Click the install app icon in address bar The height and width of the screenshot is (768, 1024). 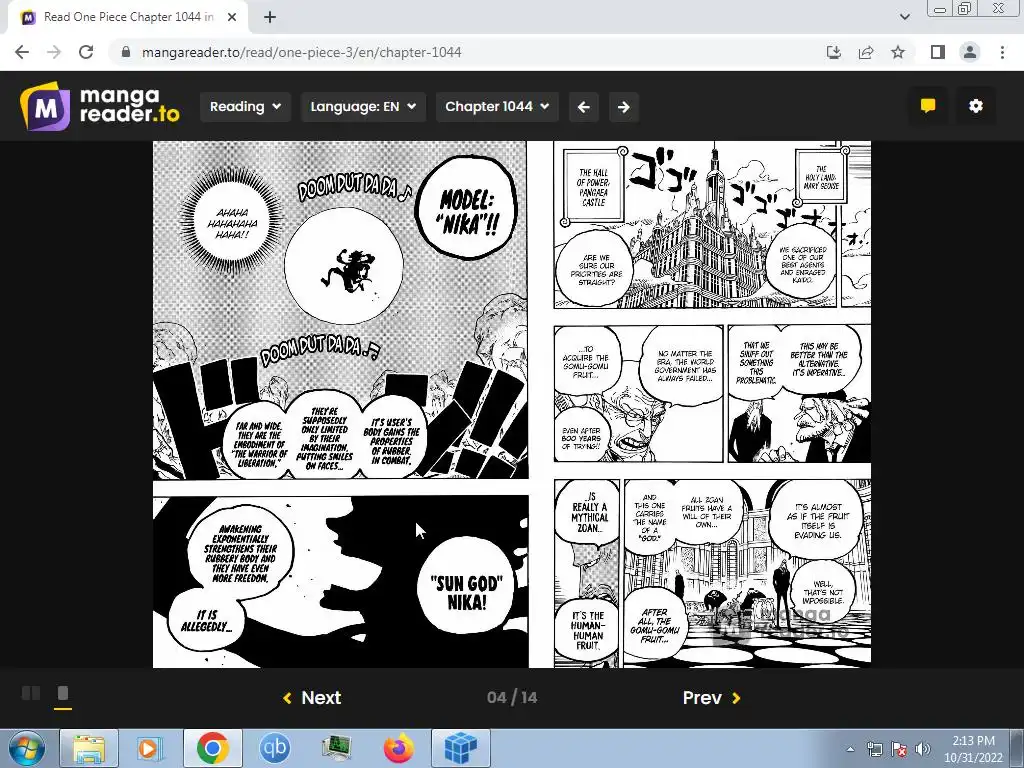click(x=834, y=52)
